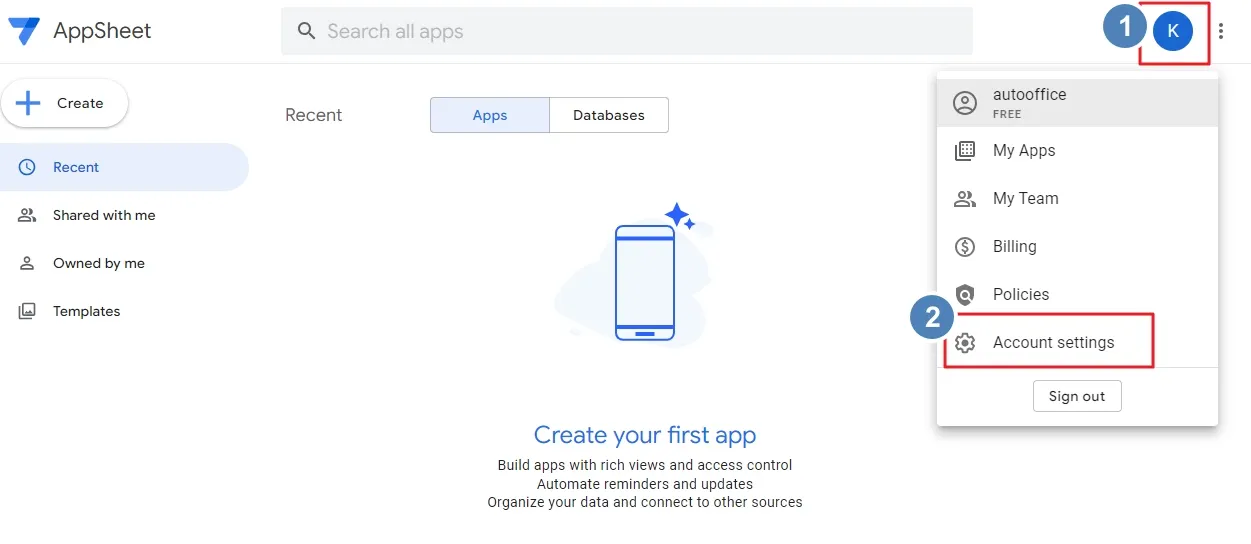Image resolution: width=1251 pixels, height=544 pixels.
Task: Select My Team menu entry
Action: point(1077,199)
